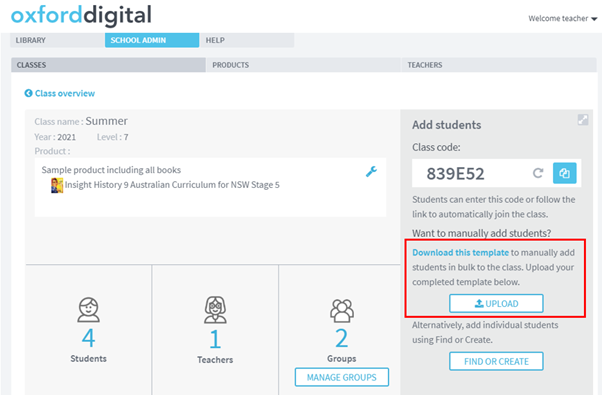Screen dimensions: 602x395
Task: Switch to the TEACHERS tab
Action: click(x=499, y=65)
